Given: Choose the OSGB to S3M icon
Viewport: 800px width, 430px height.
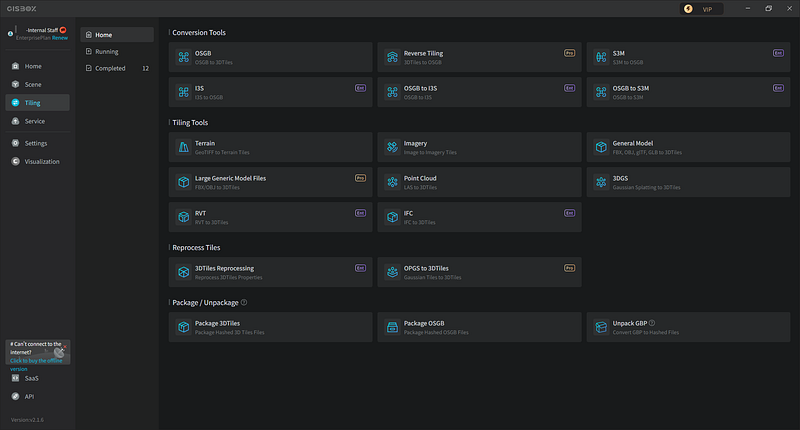Looking at the screenshot, I should pos(601,92).
